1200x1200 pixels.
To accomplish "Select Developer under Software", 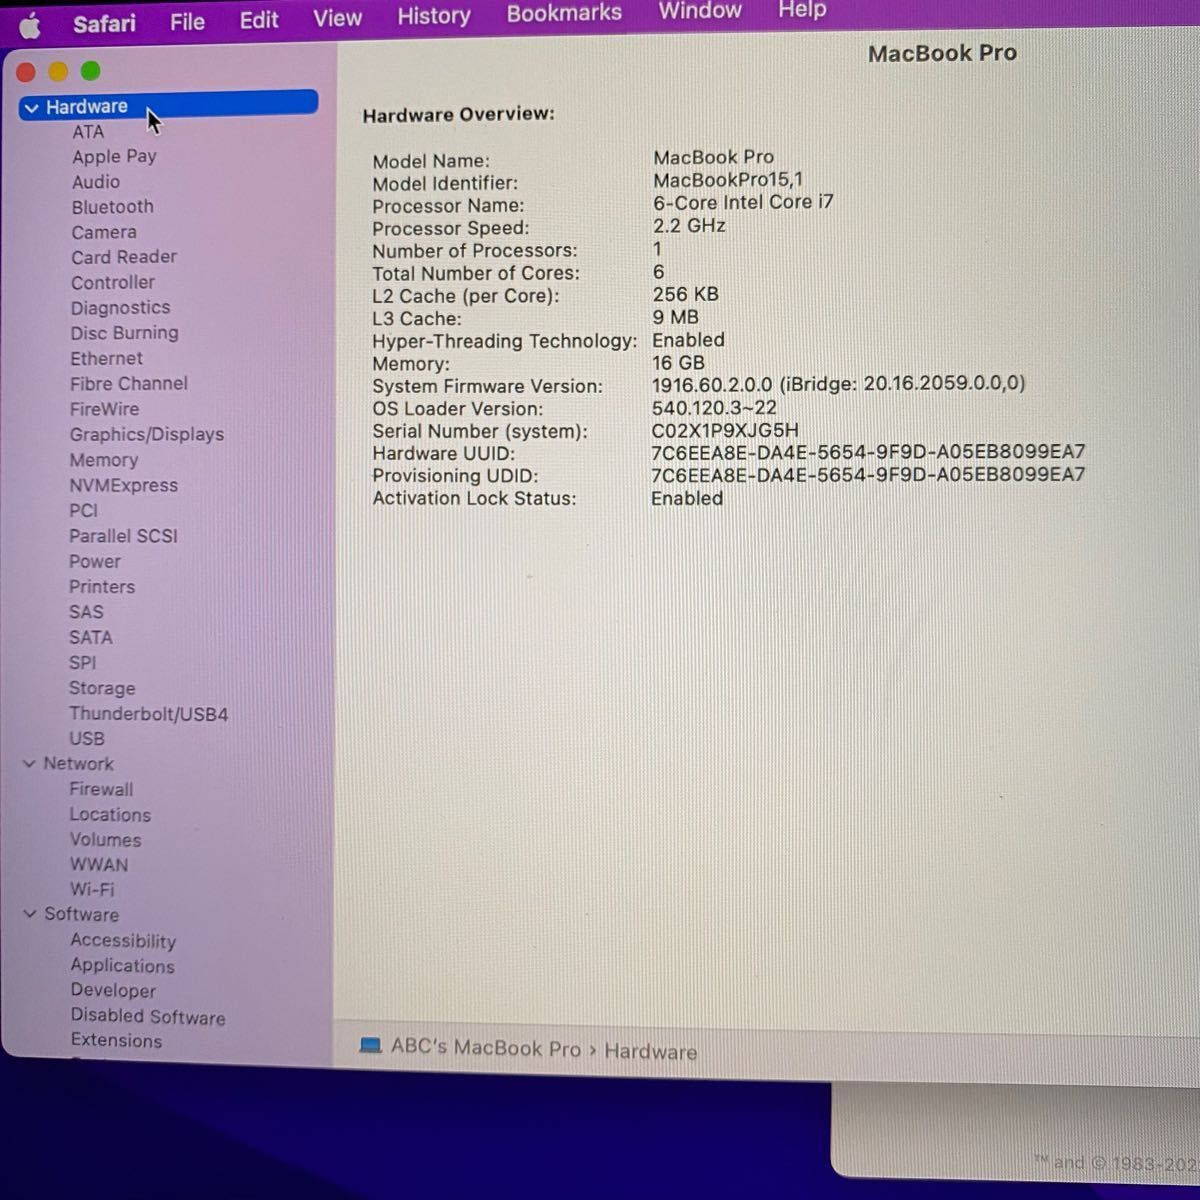I will [x=113, y=991].
